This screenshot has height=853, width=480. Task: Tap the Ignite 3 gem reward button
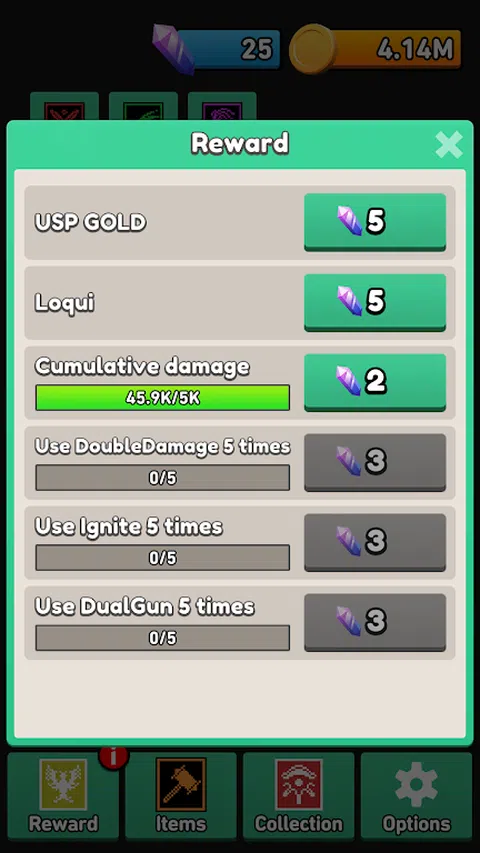(x=375, y=542)
